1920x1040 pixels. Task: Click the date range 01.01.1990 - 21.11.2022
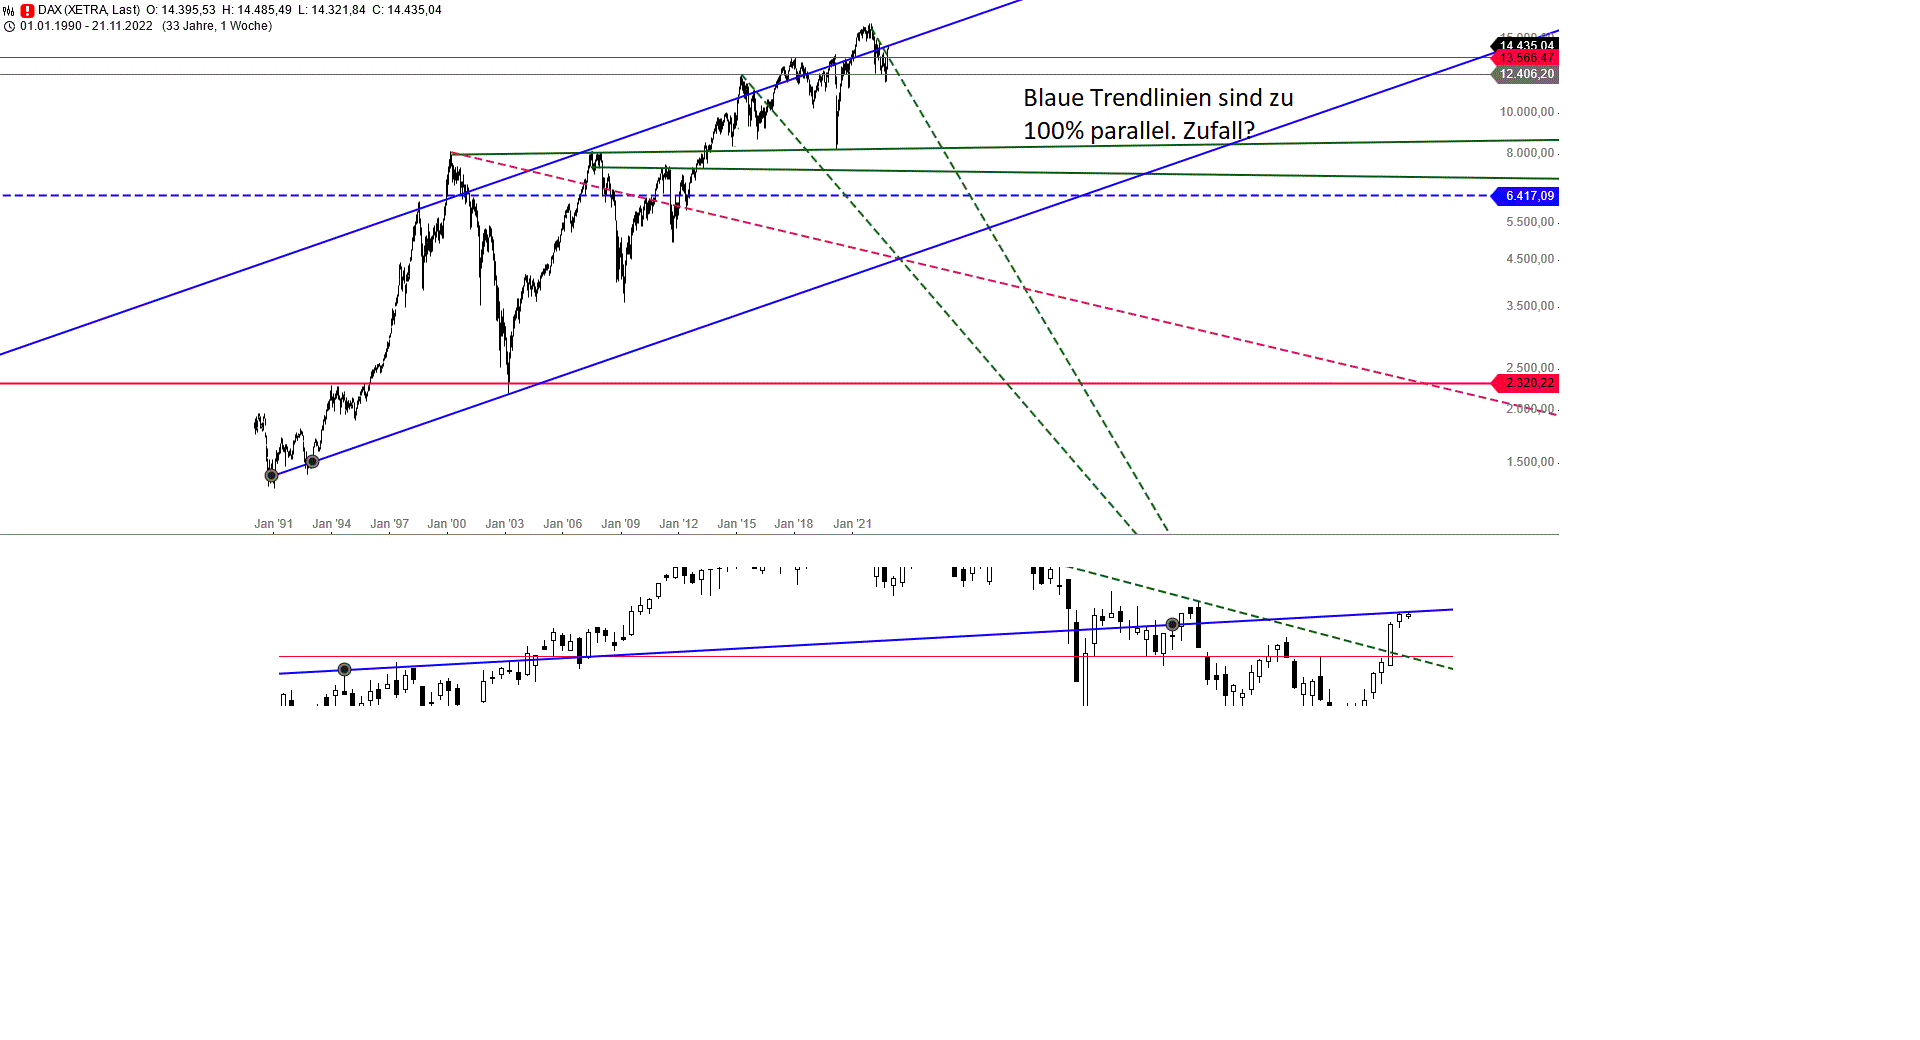86,26
